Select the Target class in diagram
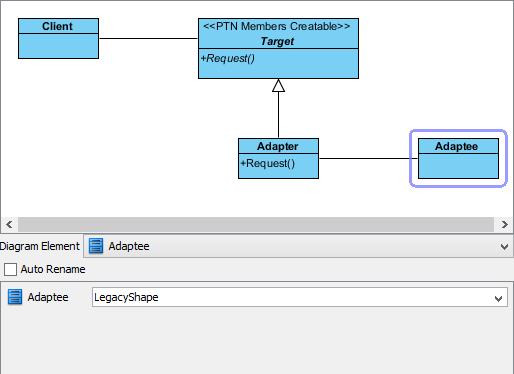This screenshot has height=374, width=514. tap(278, 48)
